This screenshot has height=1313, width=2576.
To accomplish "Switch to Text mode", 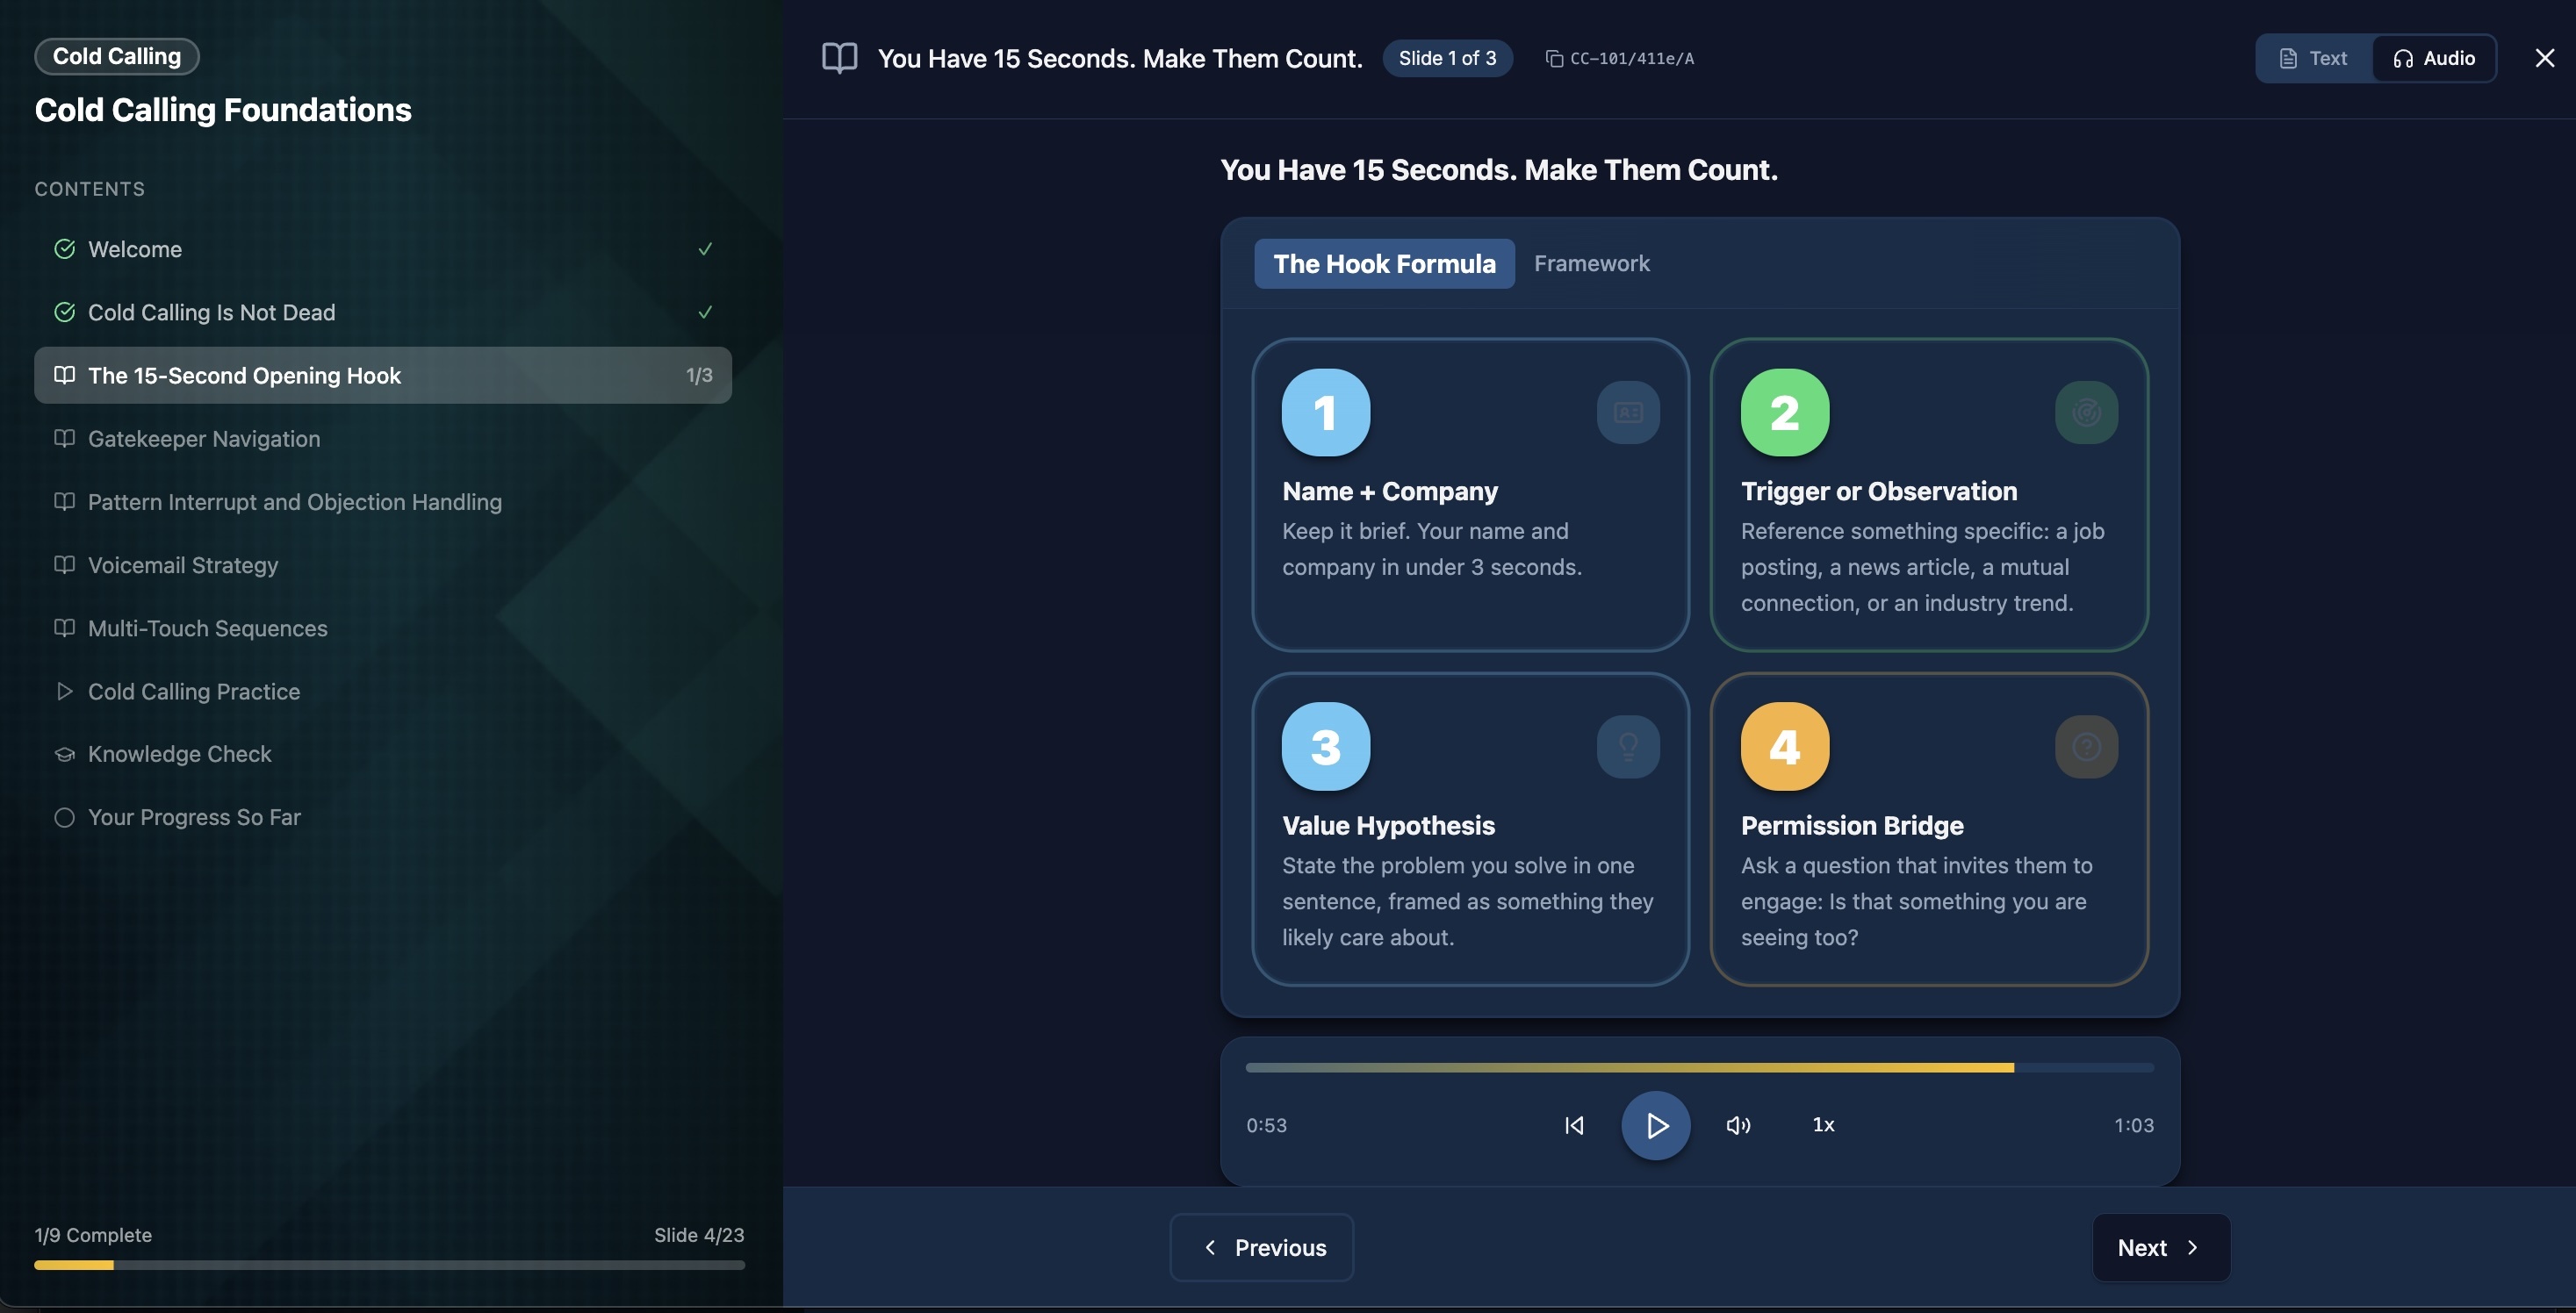I will (x=2313, y=58).
